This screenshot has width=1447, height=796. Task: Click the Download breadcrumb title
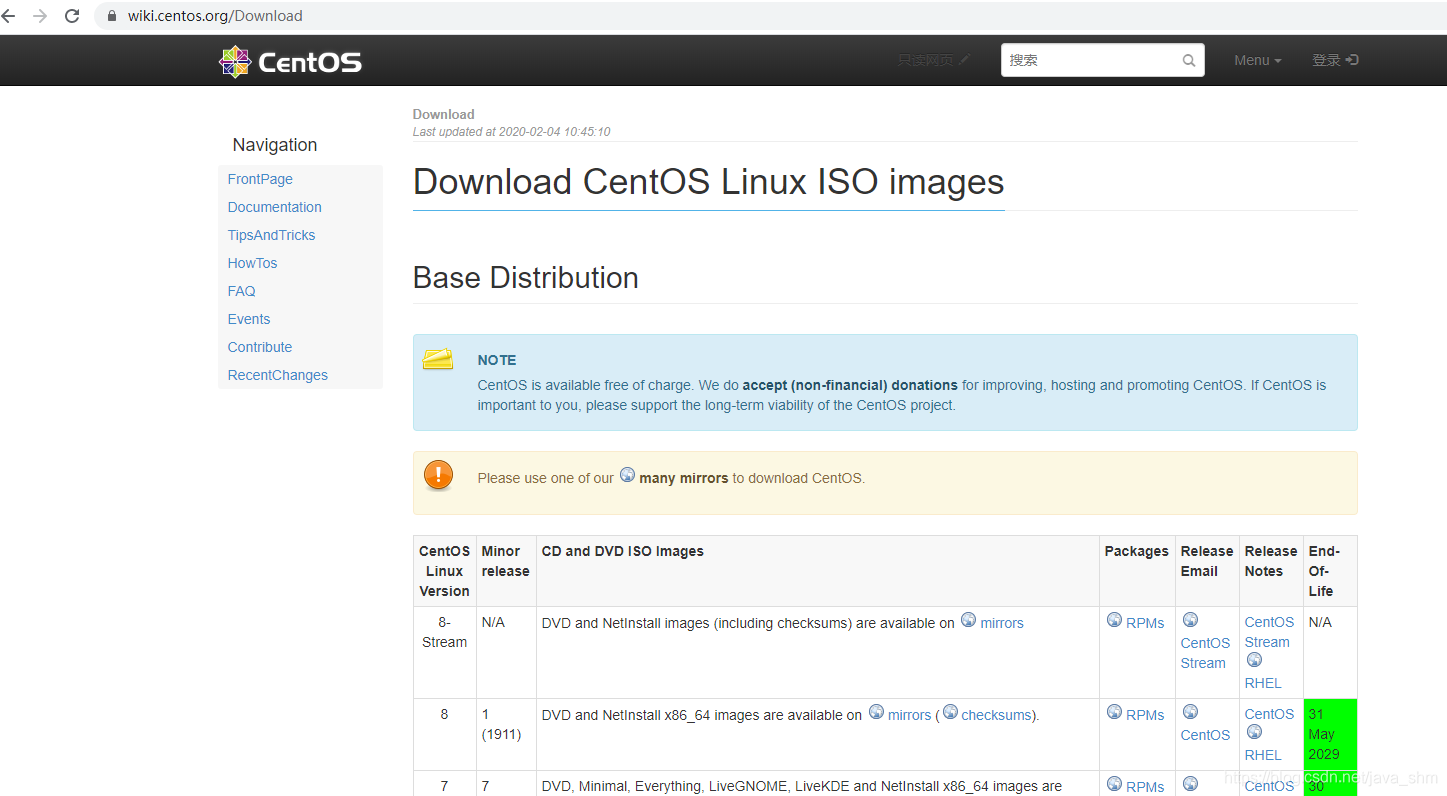point(443,114)
